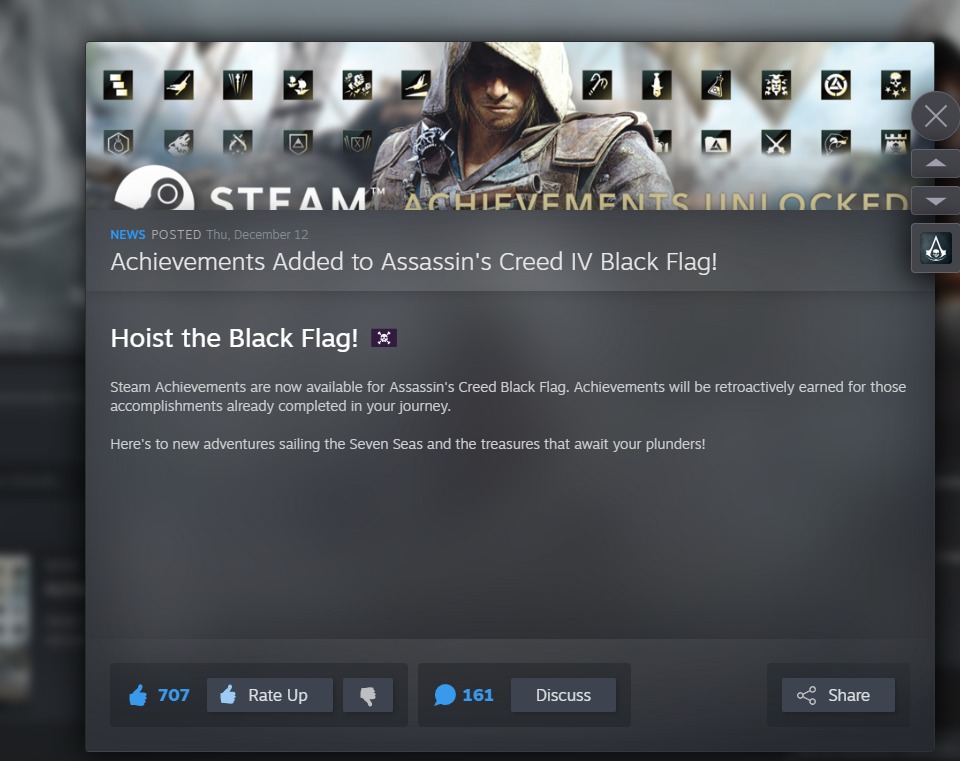
Task: Click the stacked blocks achievement icon
Action: pos(118,85)
